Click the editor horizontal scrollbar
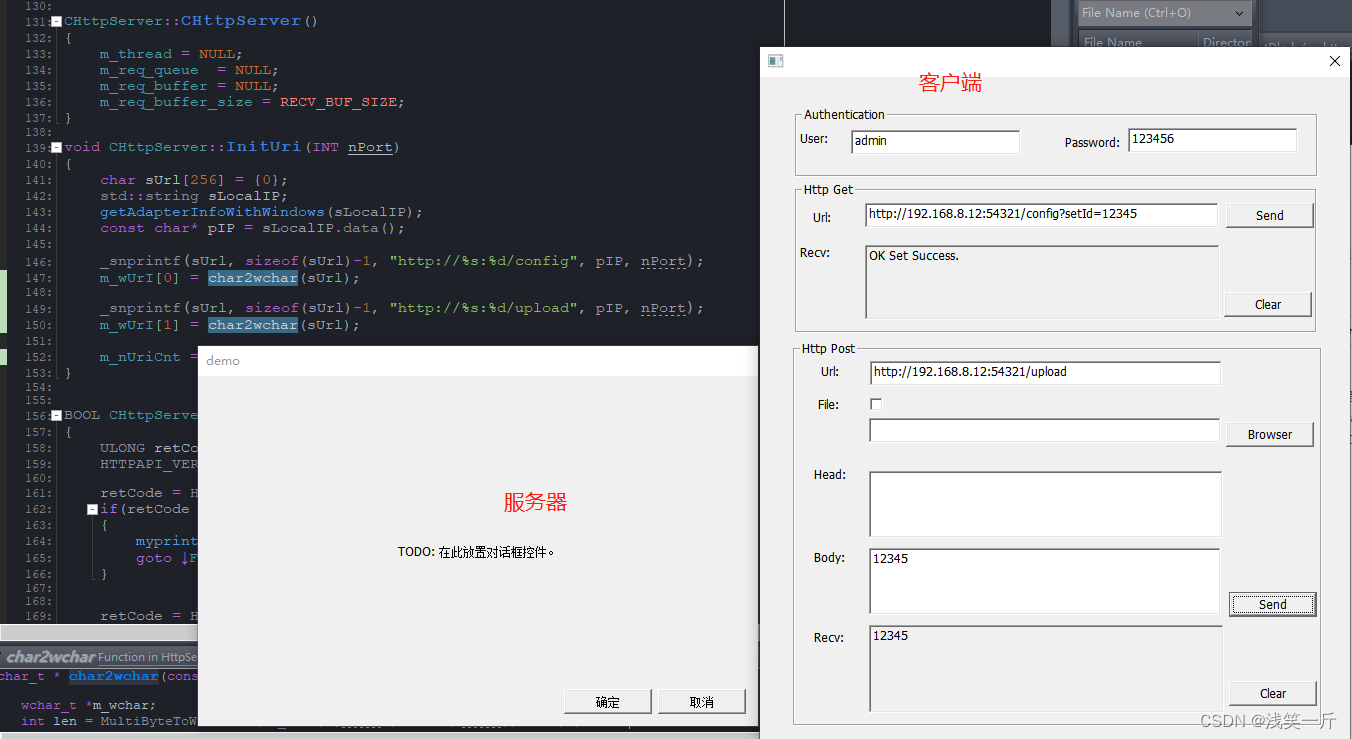The image size is (1352, 739). (x=99, y=633)
